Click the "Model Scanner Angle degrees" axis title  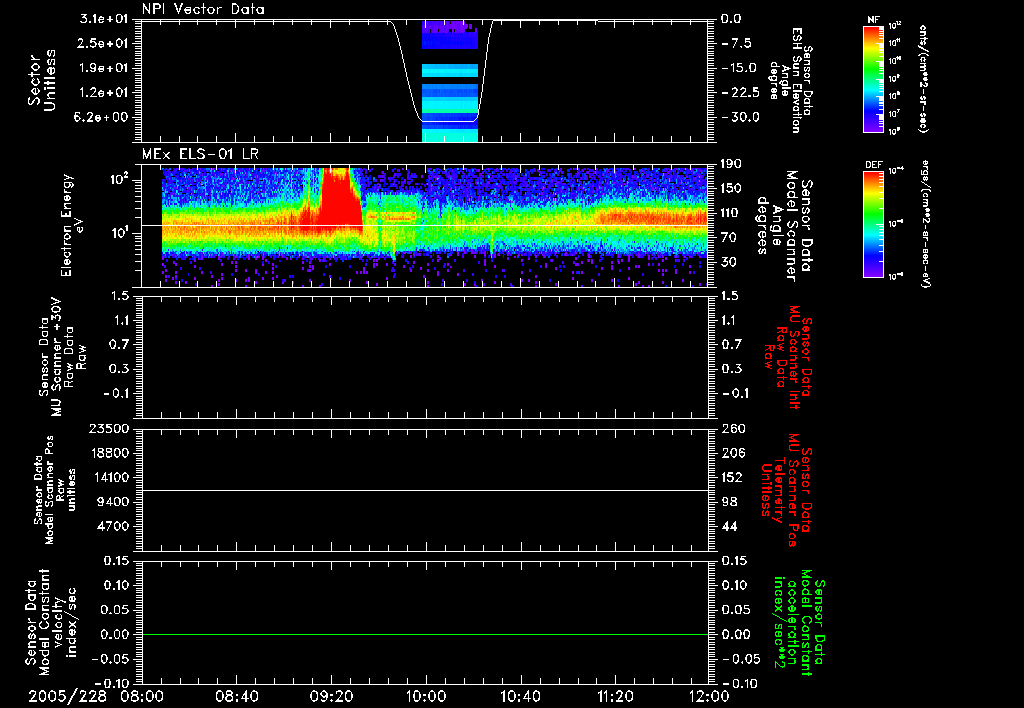click(x=786, y=226)
